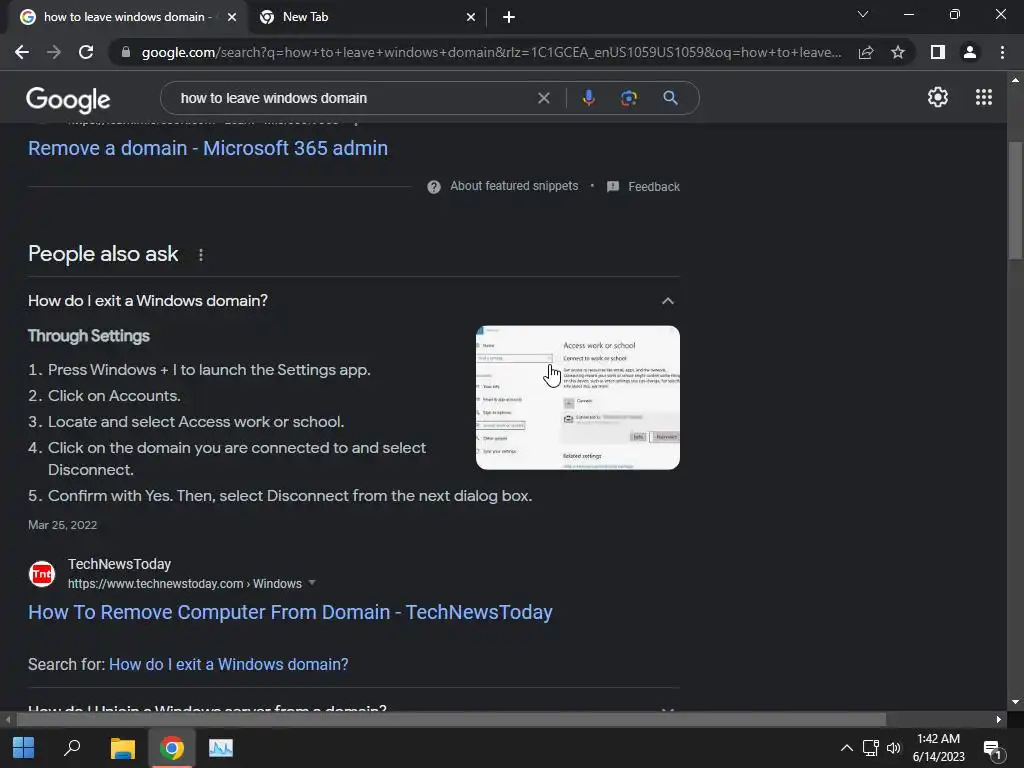Share this page from the address bar

866,52
